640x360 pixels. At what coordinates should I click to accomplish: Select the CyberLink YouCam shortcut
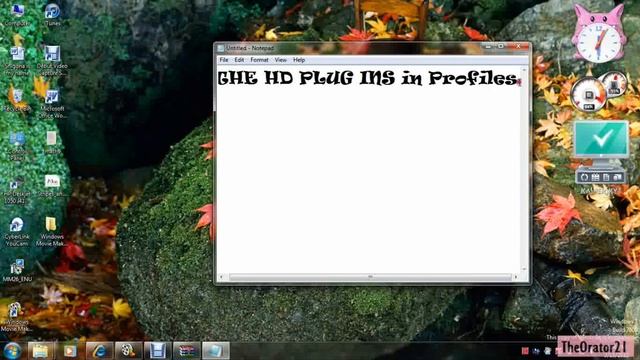click(x=17, y=232)
